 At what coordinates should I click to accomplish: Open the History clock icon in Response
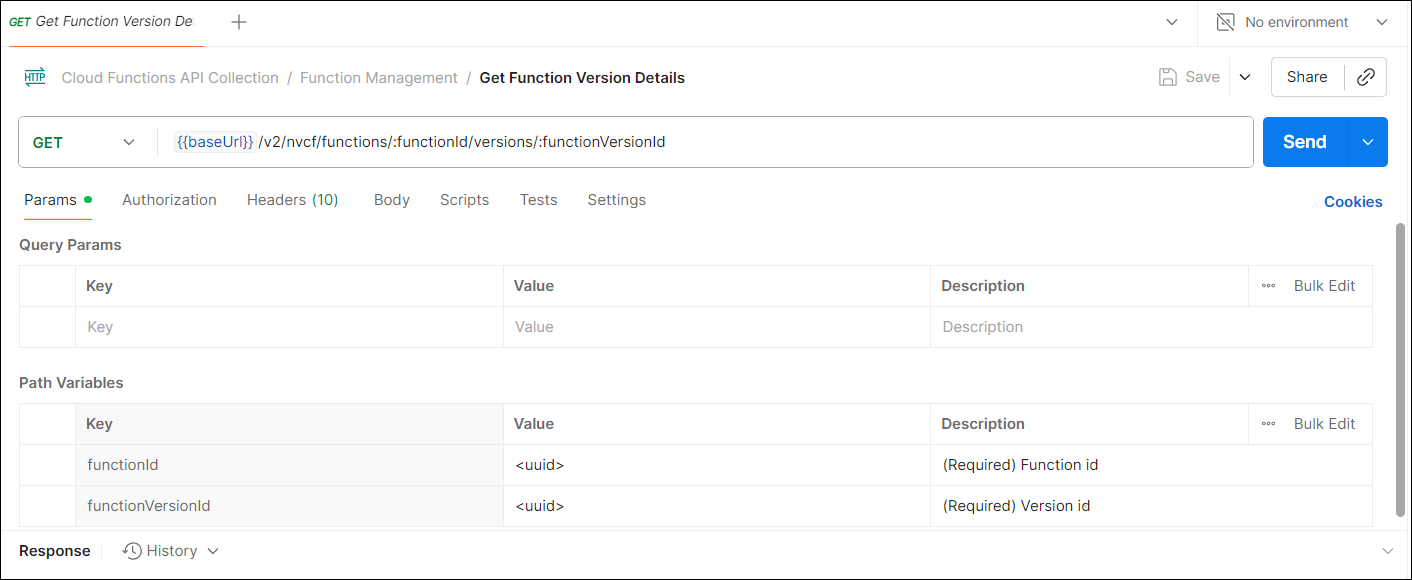pos(132,551)
